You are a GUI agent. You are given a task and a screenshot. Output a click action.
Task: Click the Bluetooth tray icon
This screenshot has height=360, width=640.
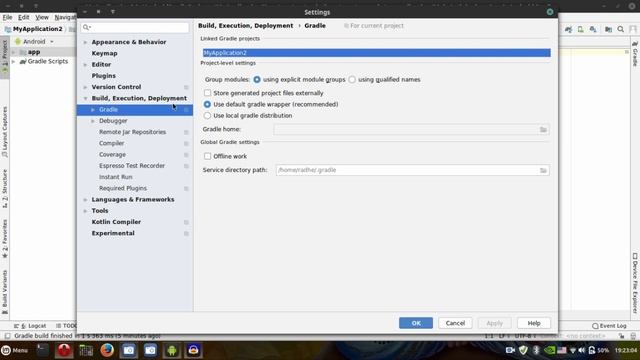pyautogui.click(x=536, y=350)
